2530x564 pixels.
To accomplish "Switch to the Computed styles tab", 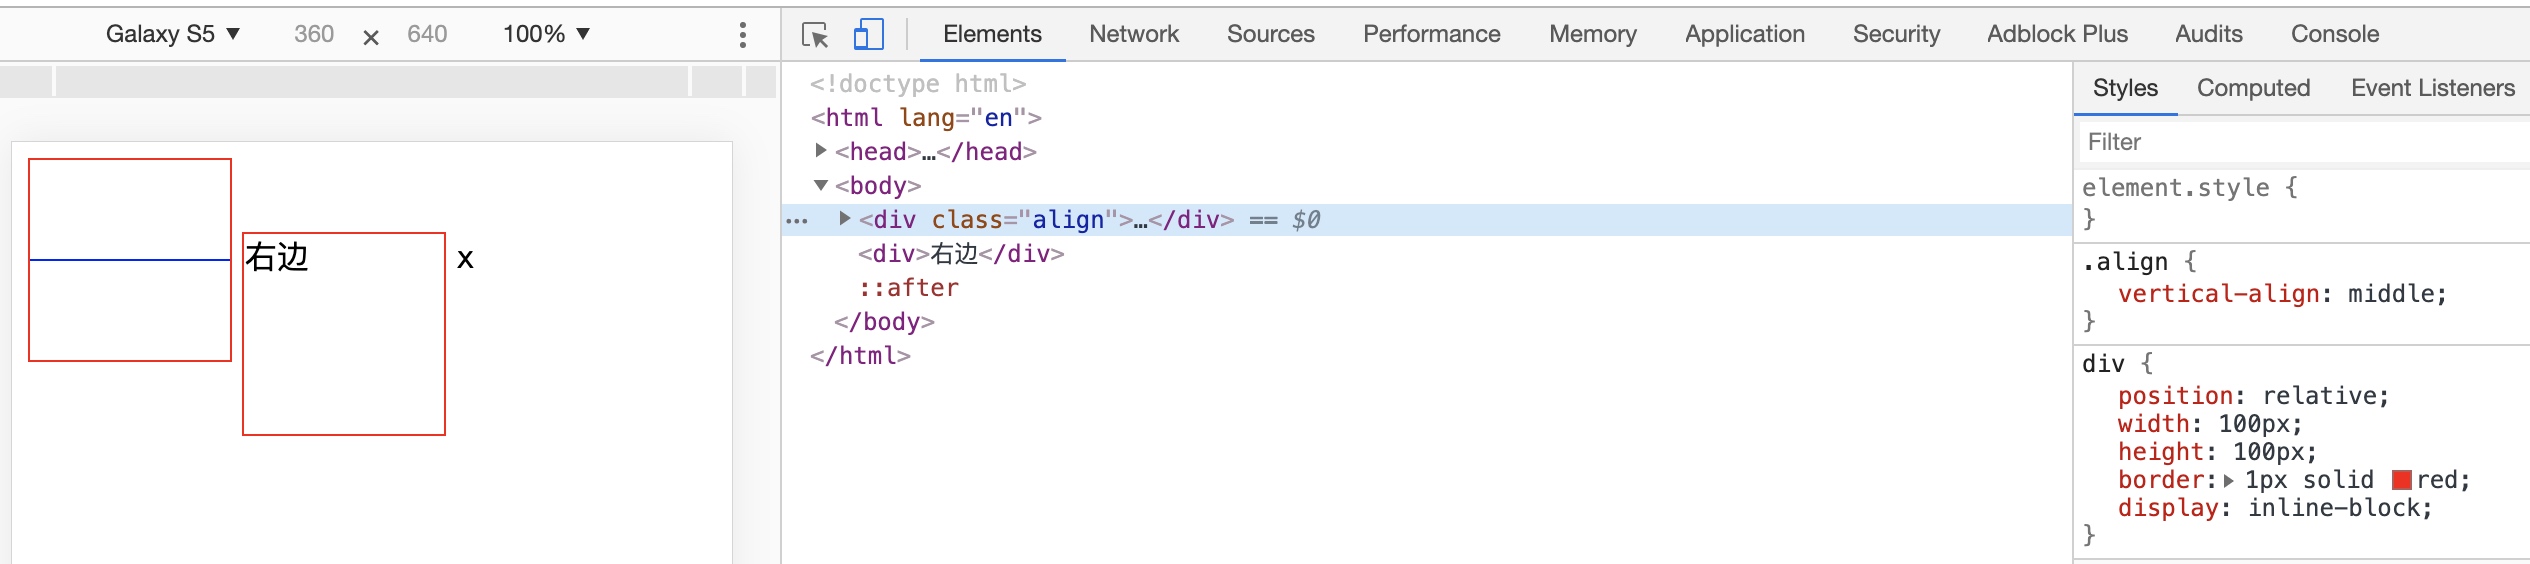I will click(x=2253, y=88).
